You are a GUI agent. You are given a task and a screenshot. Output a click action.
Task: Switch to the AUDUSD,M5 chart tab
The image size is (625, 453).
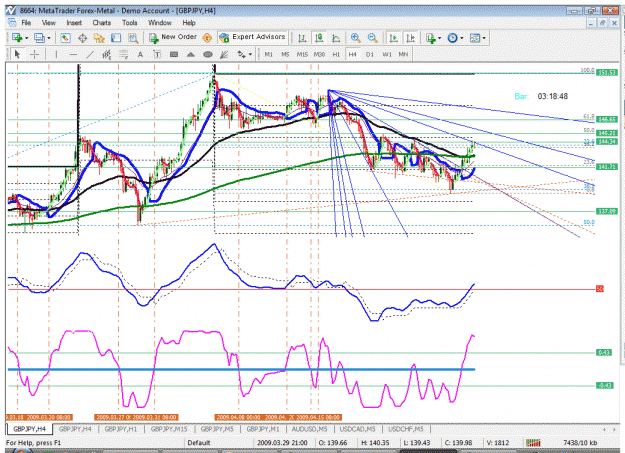(309, 429)
